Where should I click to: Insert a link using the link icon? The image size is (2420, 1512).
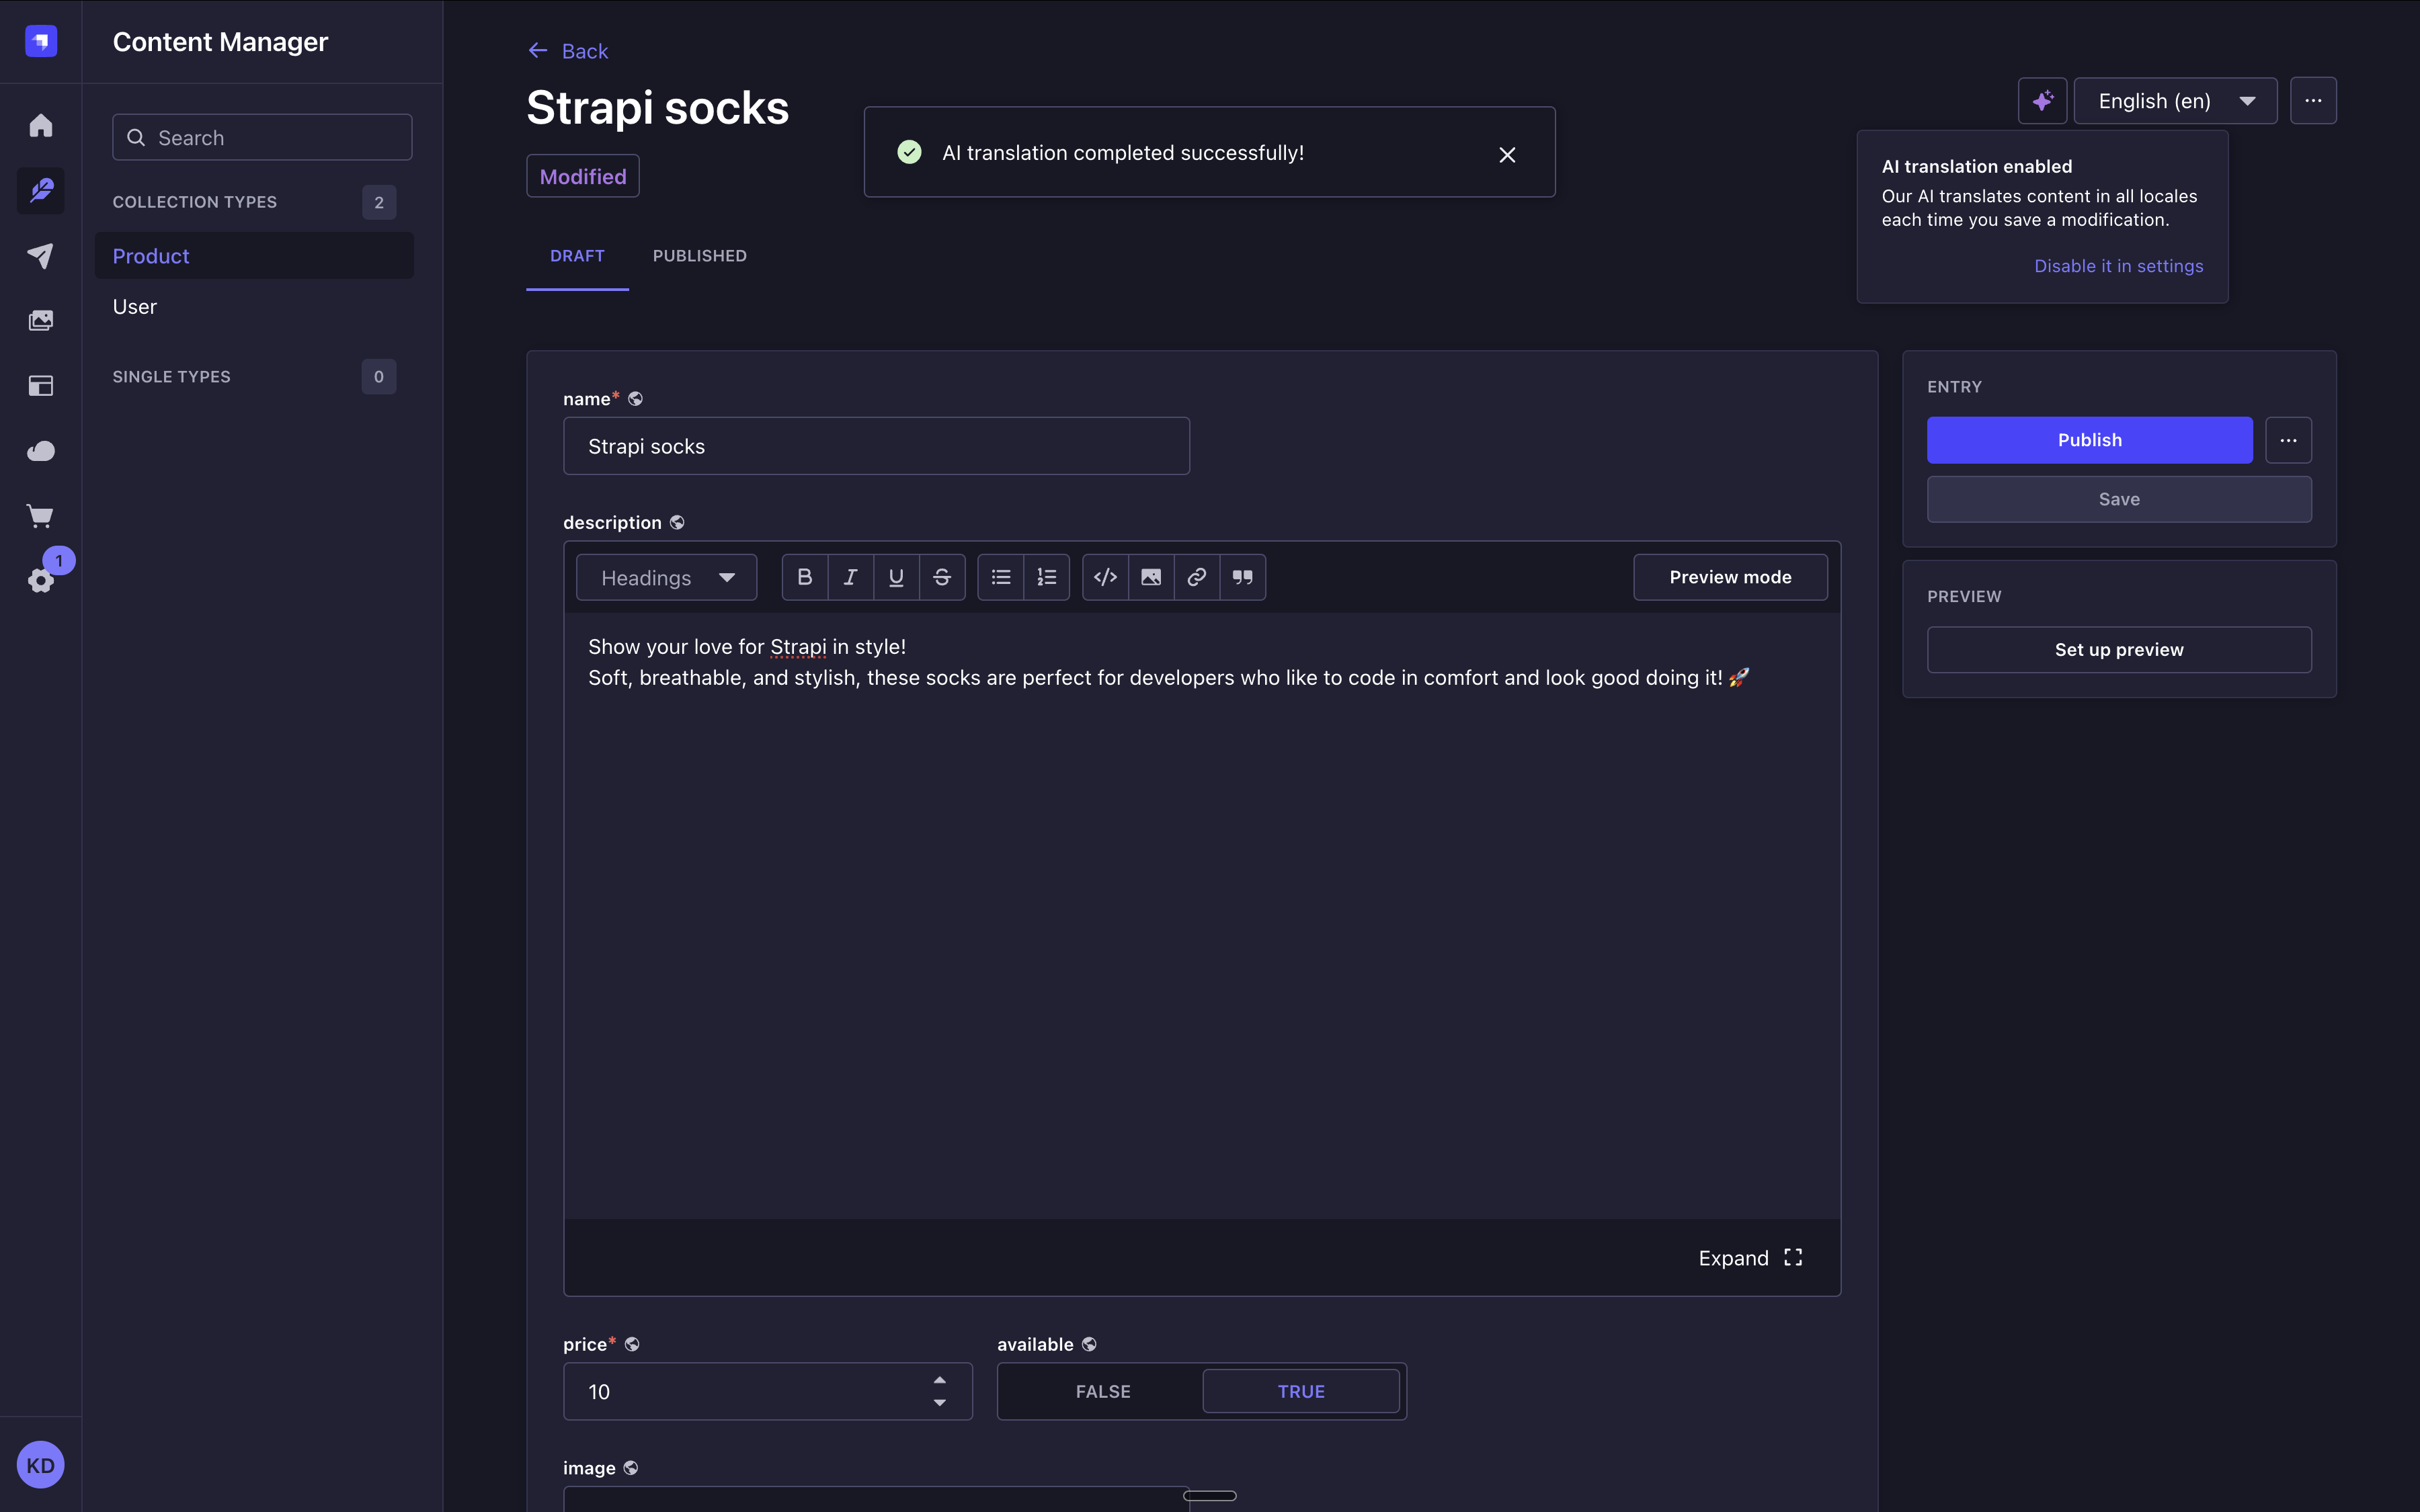point(1196,577)
